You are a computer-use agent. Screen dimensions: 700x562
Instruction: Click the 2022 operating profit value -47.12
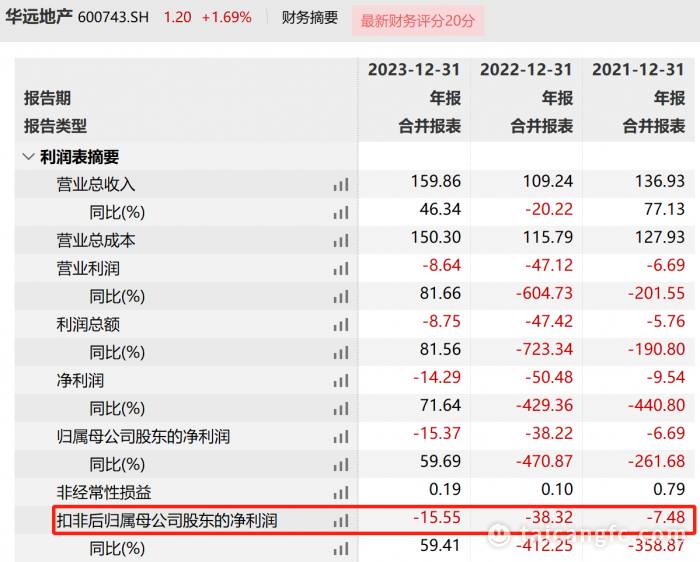[549, 265]
